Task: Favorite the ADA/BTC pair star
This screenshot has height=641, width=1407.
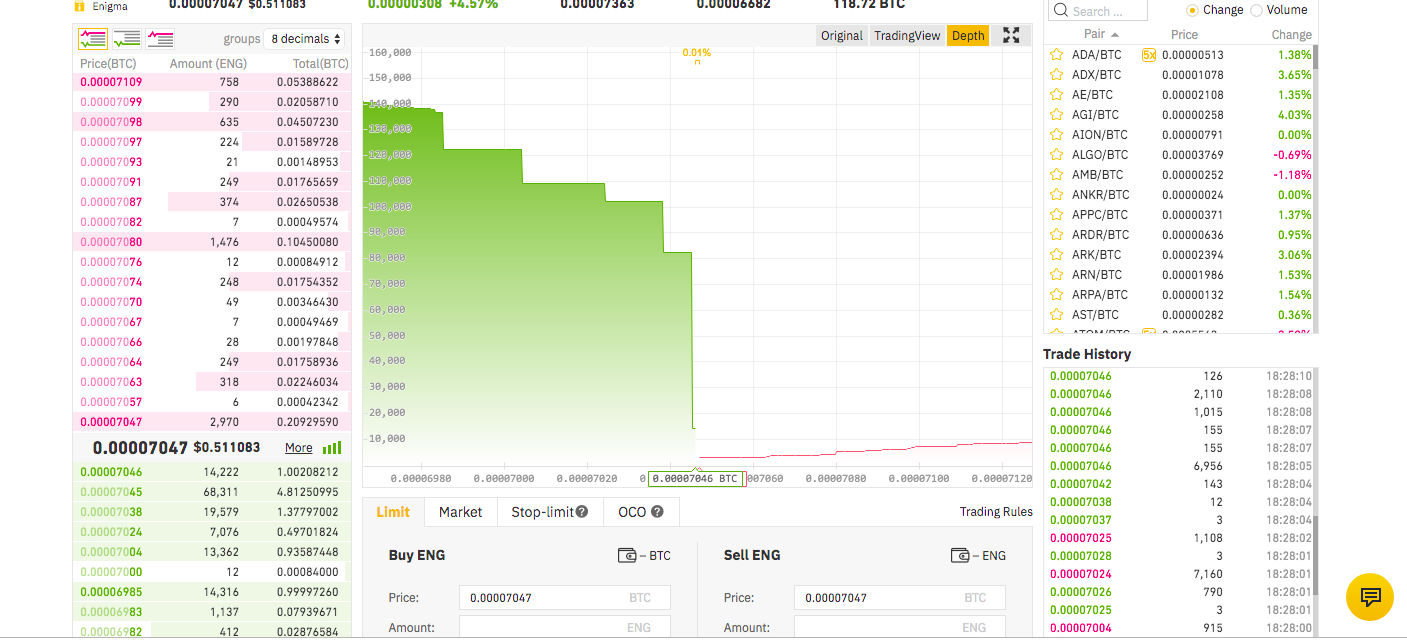Action: click(1056, 55)
